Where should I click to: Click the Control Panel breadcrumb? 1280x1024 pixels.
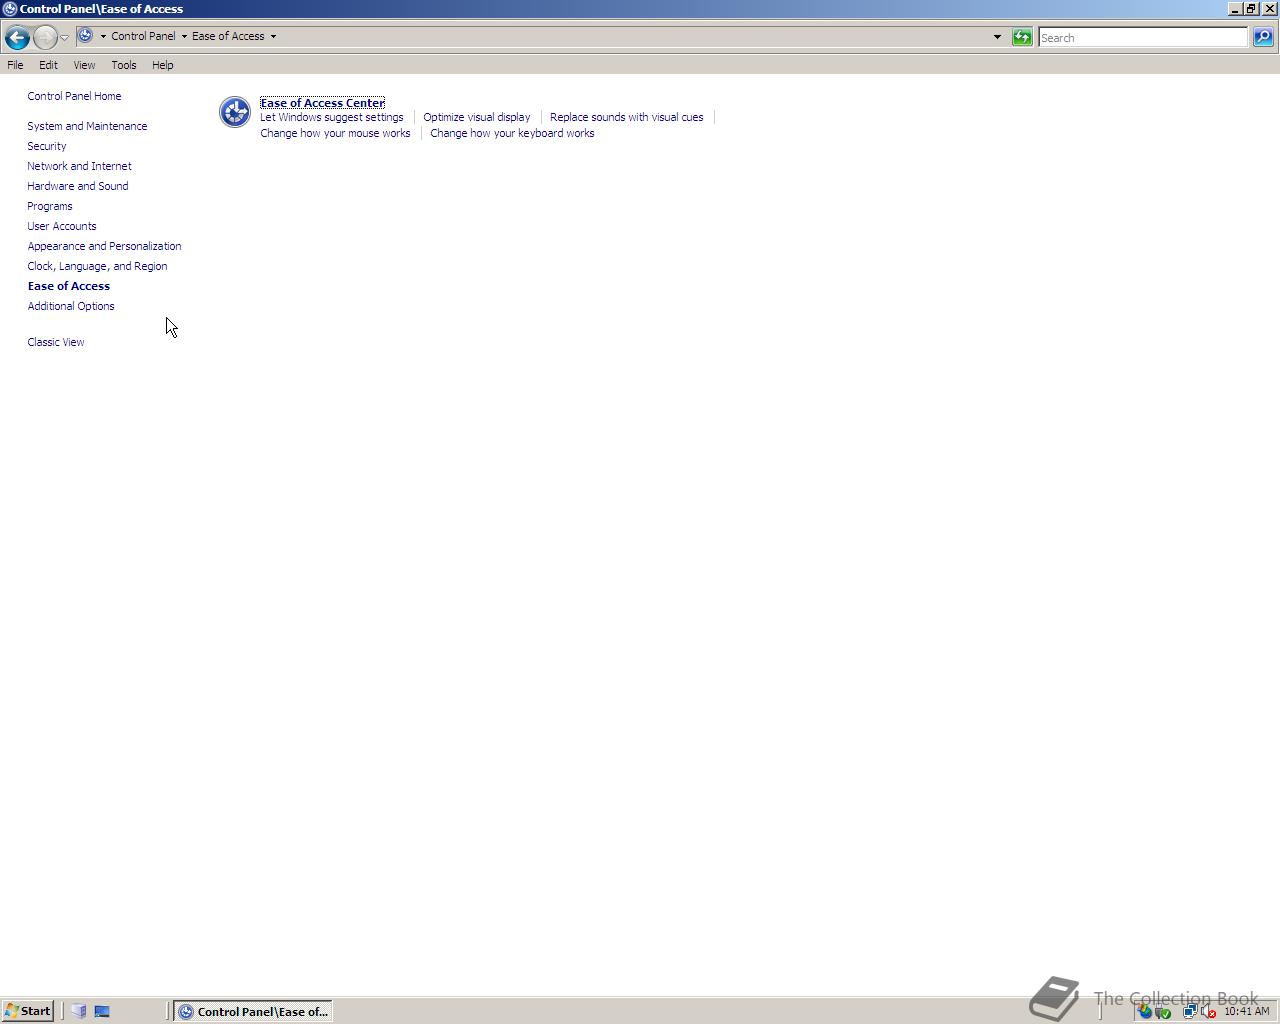coord(143,36)
